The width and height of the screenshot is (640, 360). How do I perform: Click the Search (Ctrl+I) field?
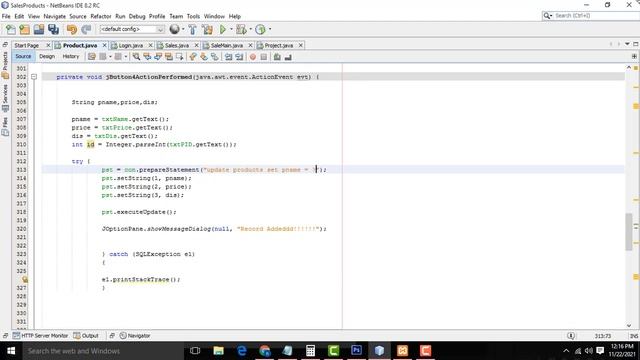click(x=596, y=16)
